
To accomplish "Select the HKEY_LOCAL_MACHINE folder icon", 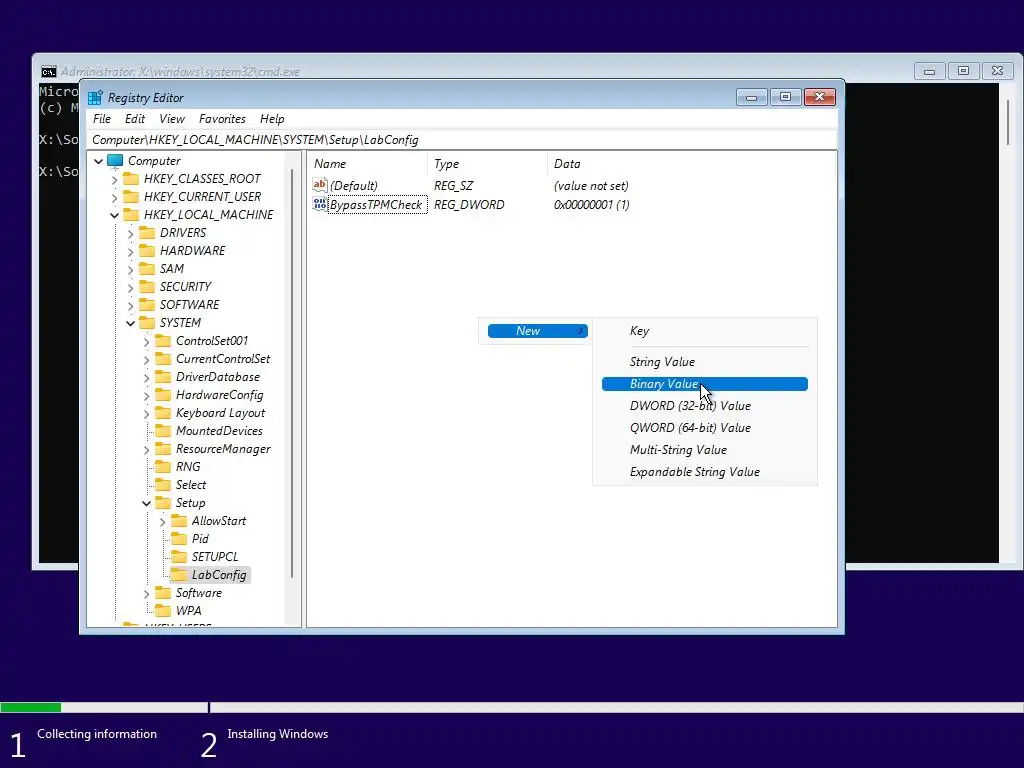I will [131, 215].
